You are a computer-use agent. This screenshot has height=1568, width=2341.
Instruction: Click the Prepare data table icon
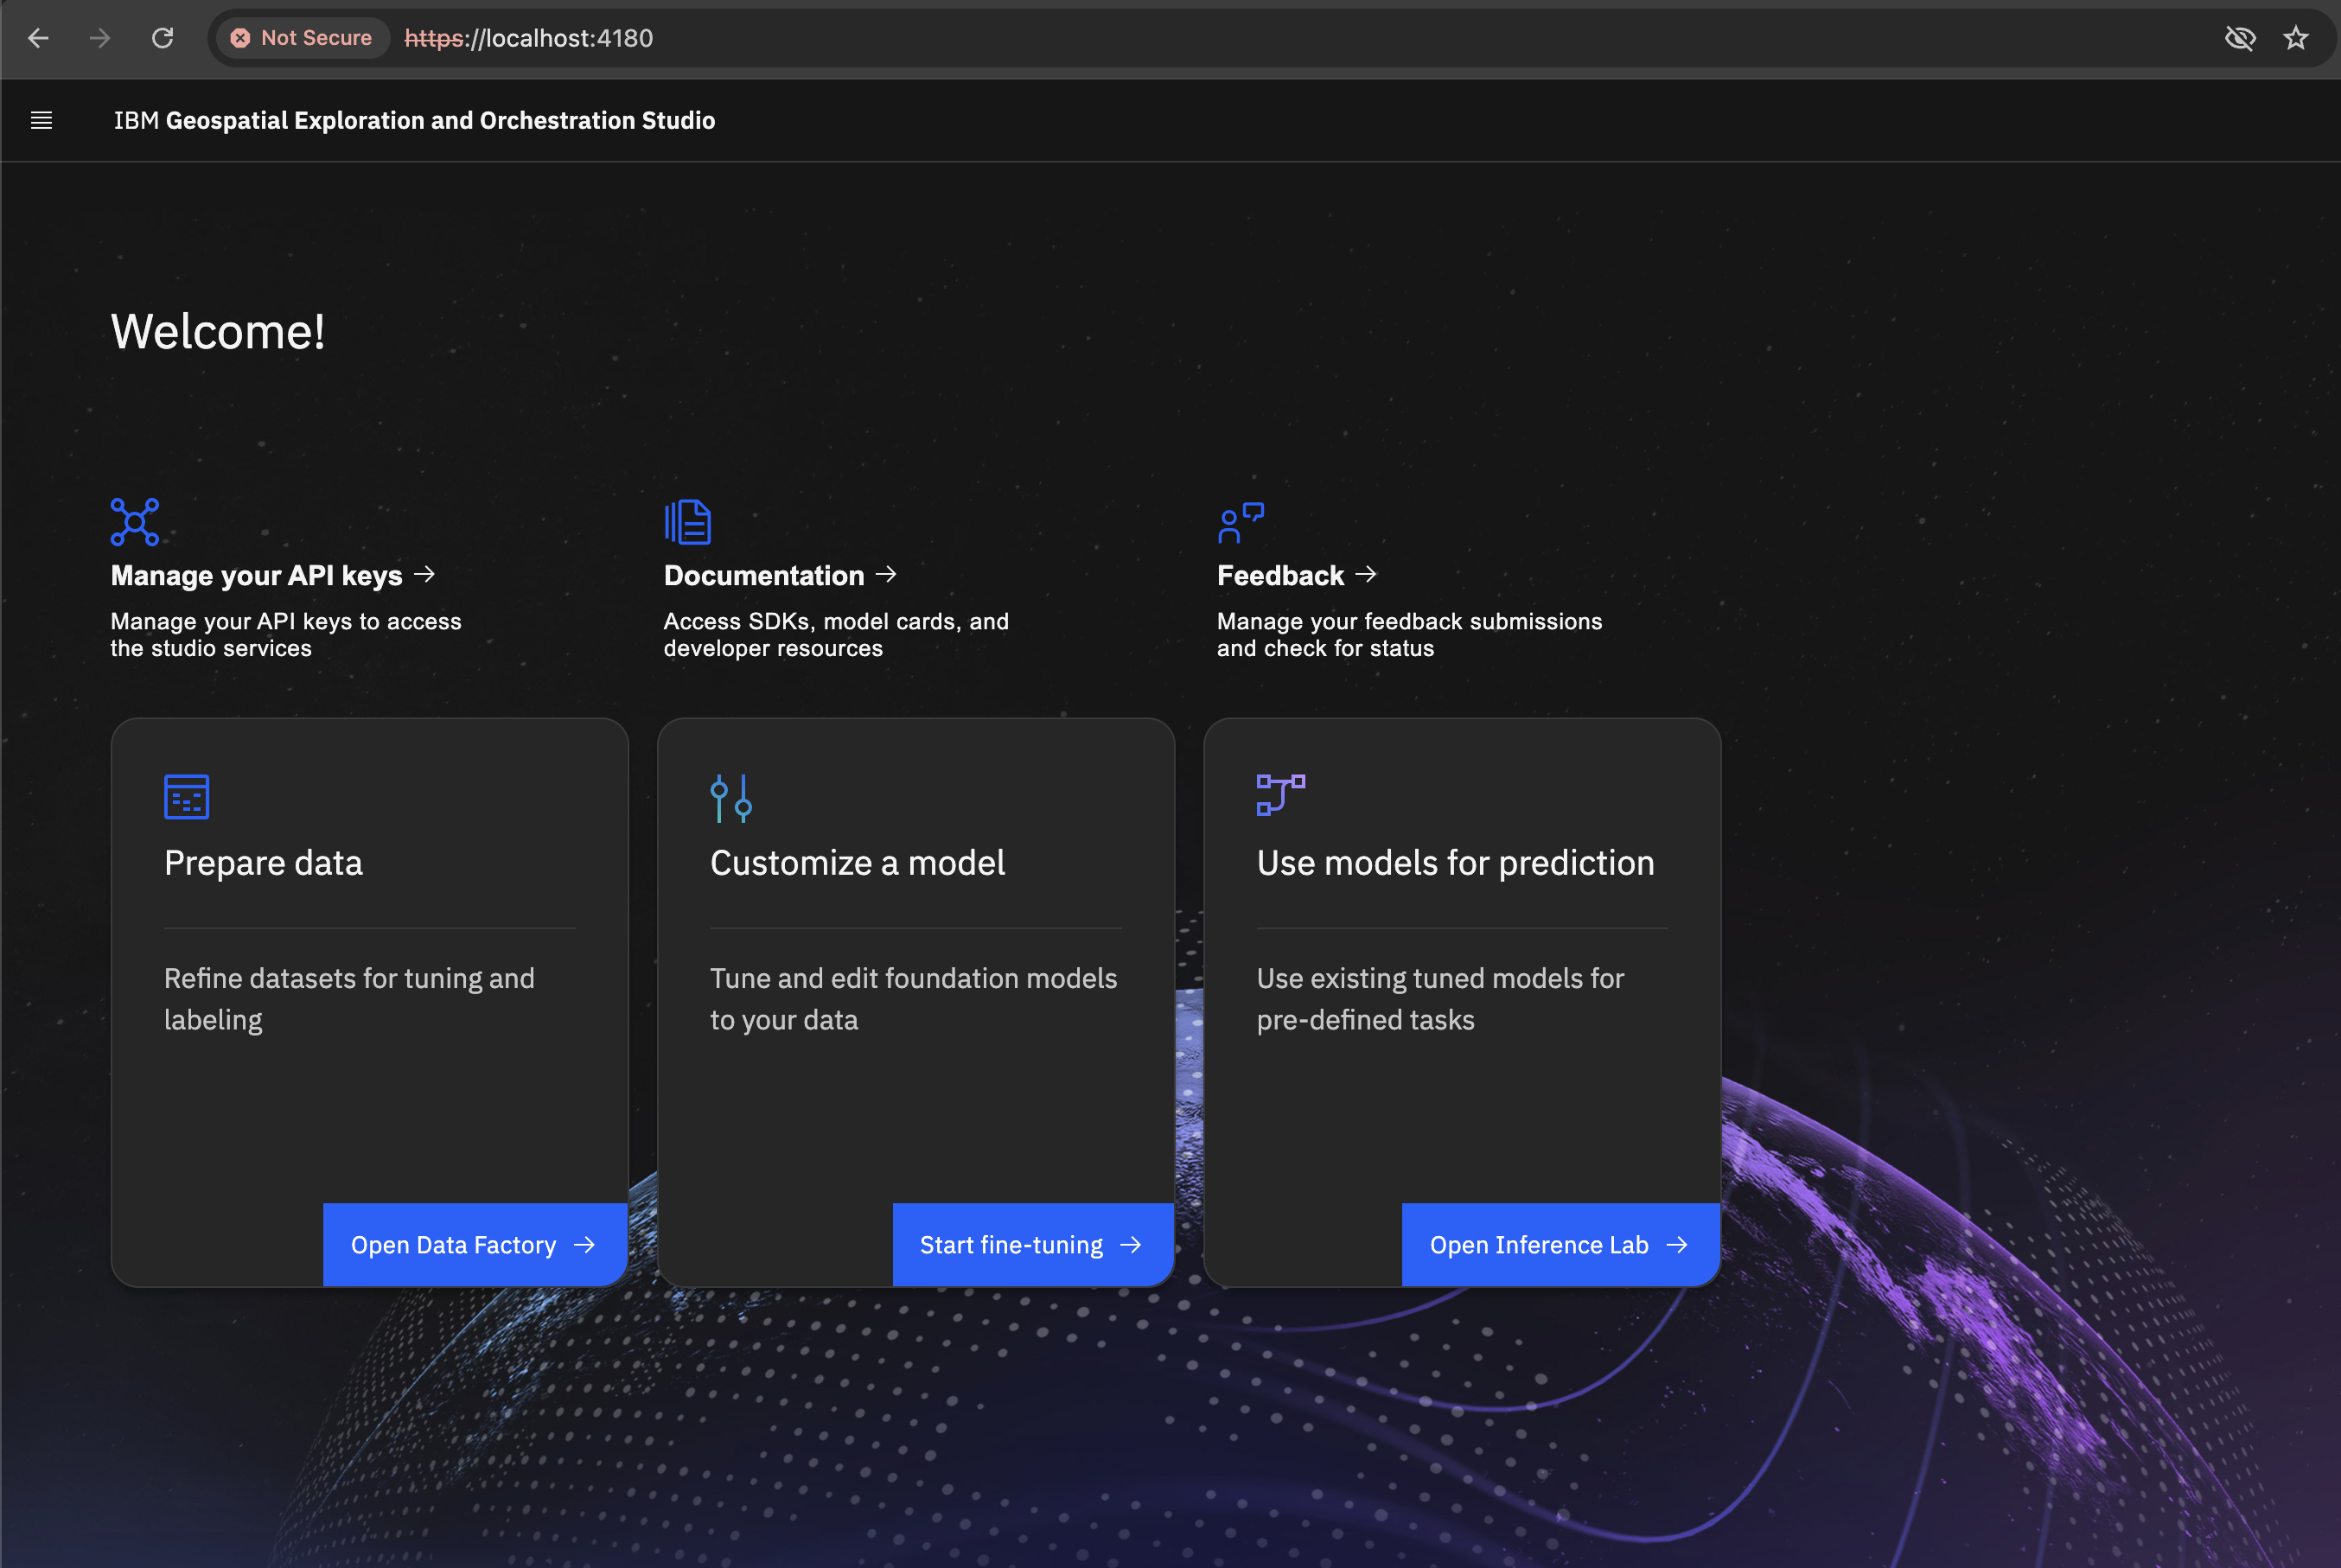(x=186, y=797)
